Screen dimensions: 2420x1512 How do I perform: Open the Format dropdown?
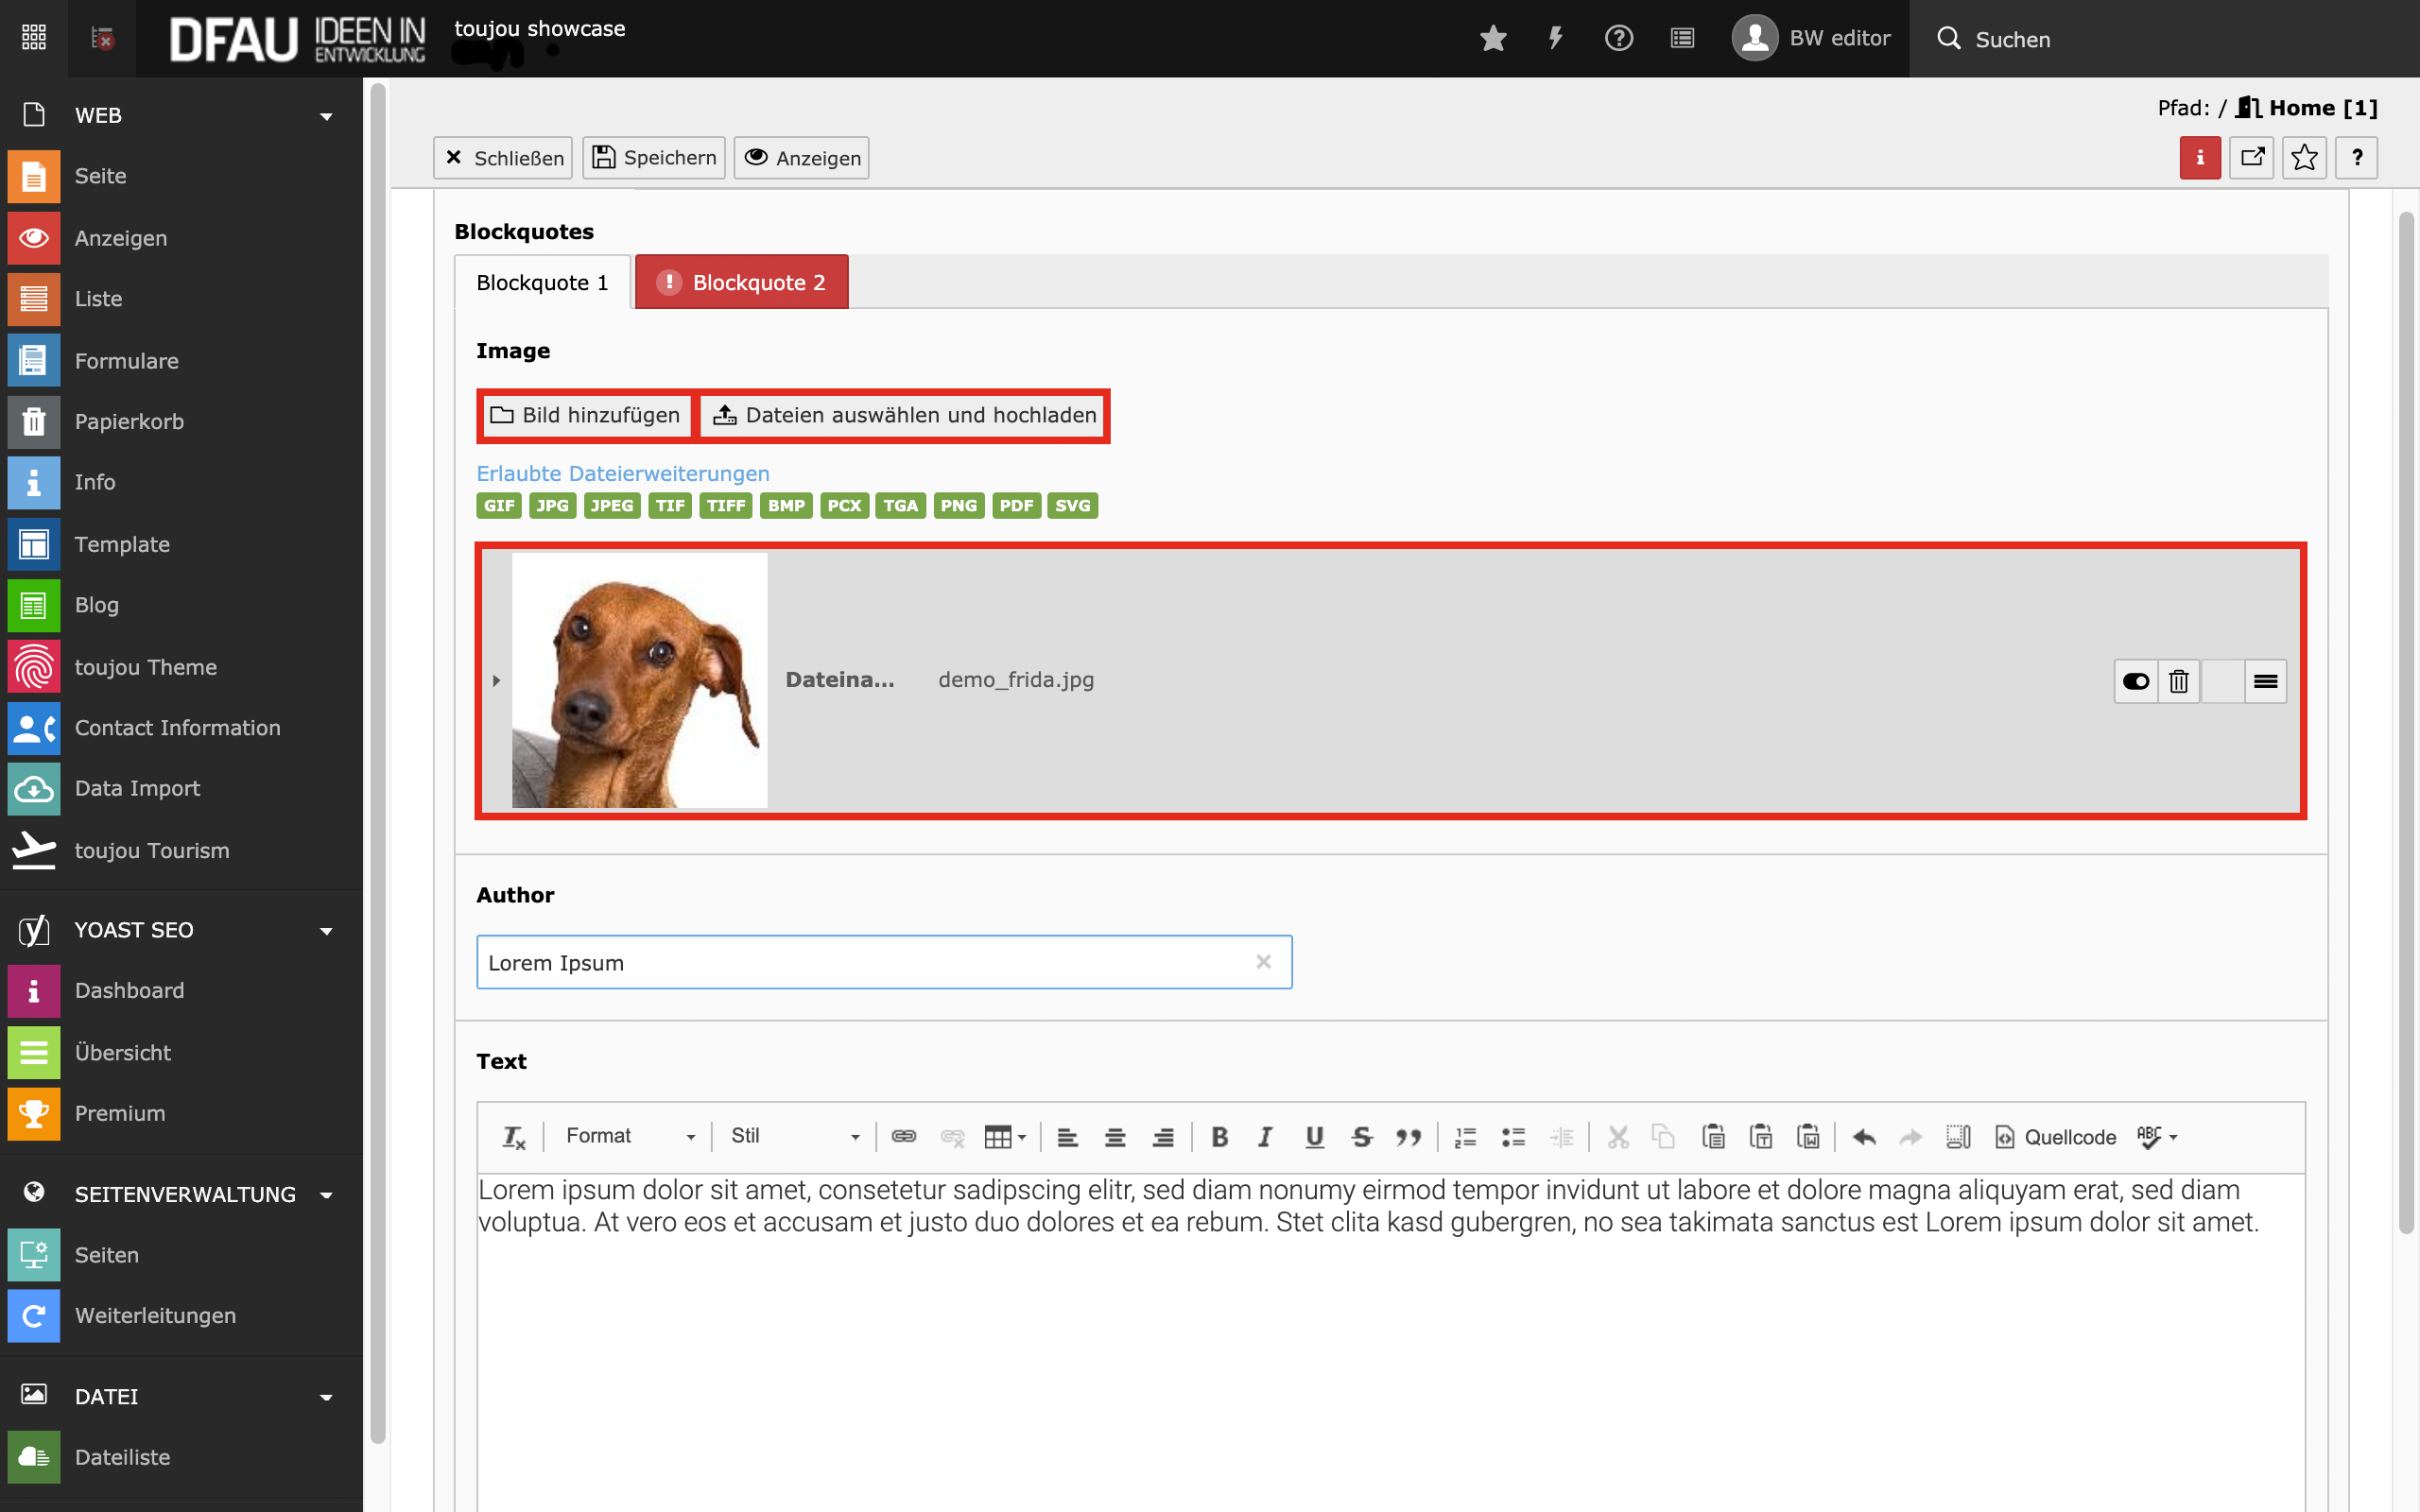[631, 1137]
